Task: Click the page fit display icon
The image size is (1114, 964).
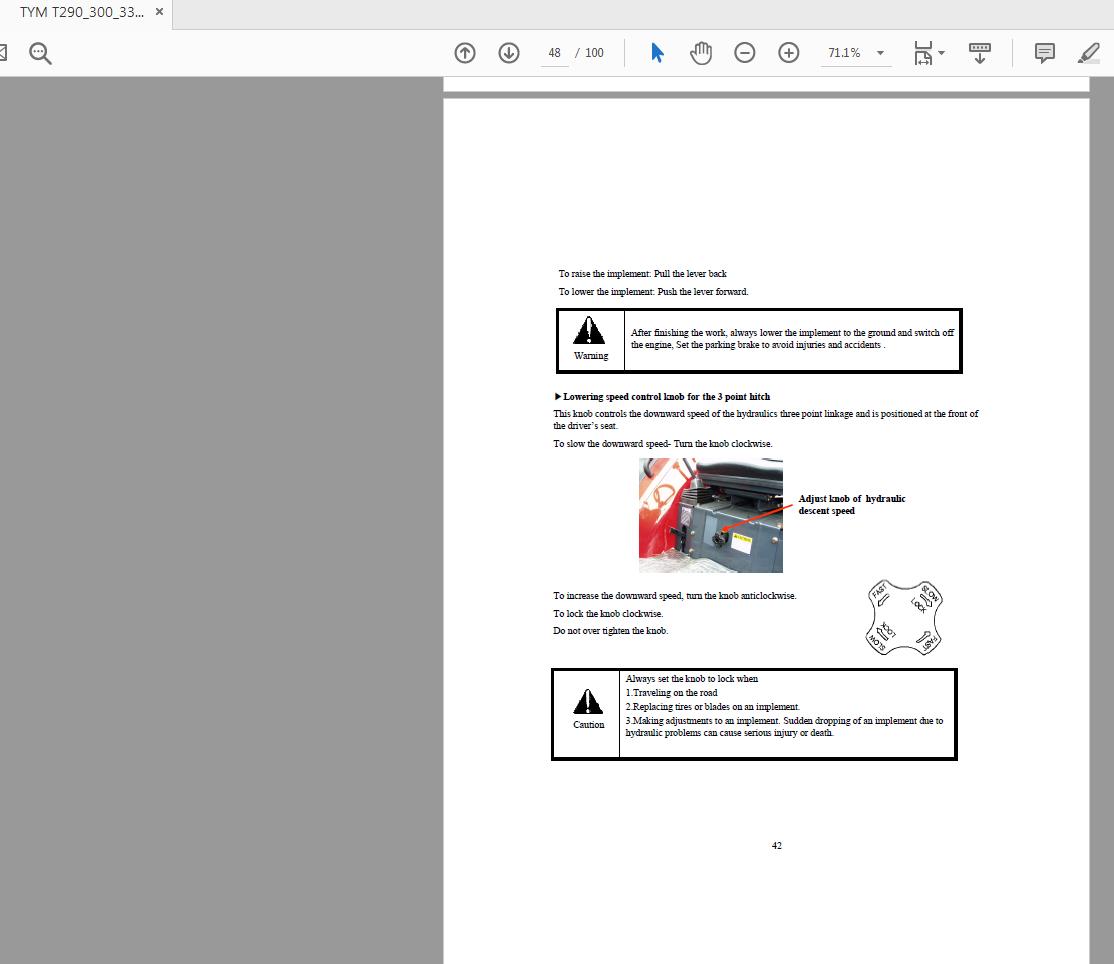Action: (x=922, y=52)
